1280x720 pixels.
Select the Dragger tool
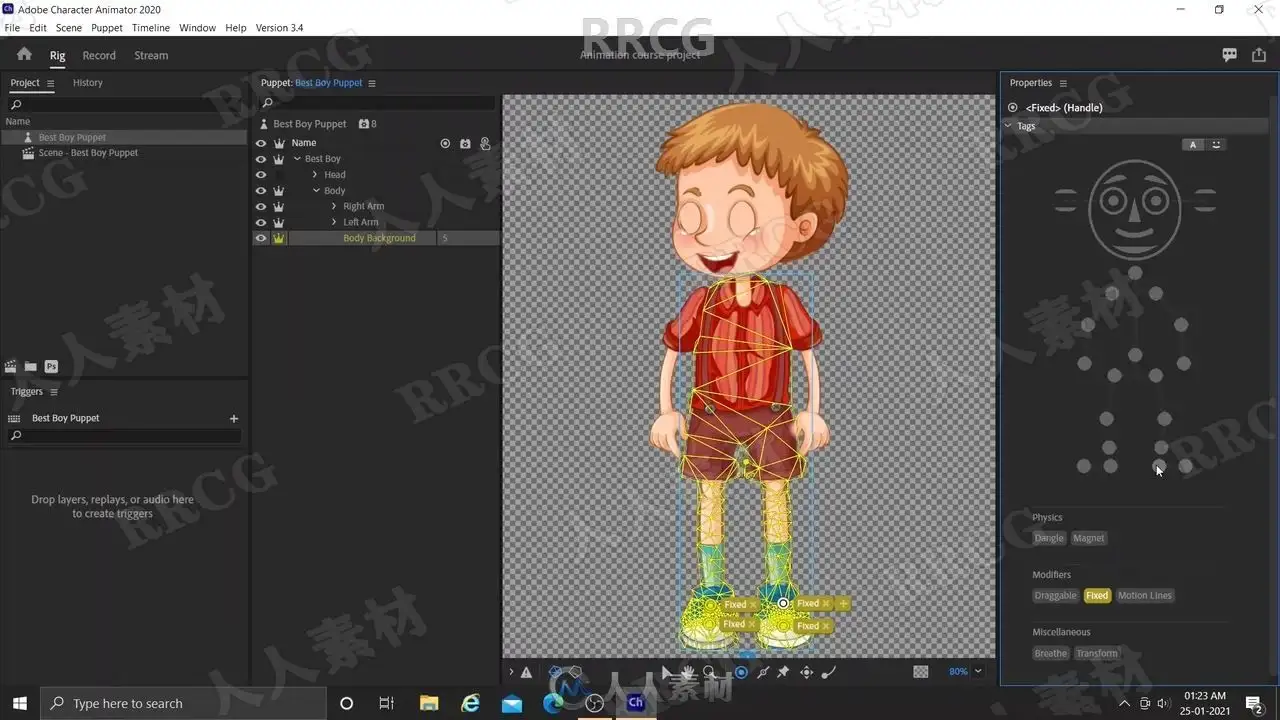pos(806,672)
